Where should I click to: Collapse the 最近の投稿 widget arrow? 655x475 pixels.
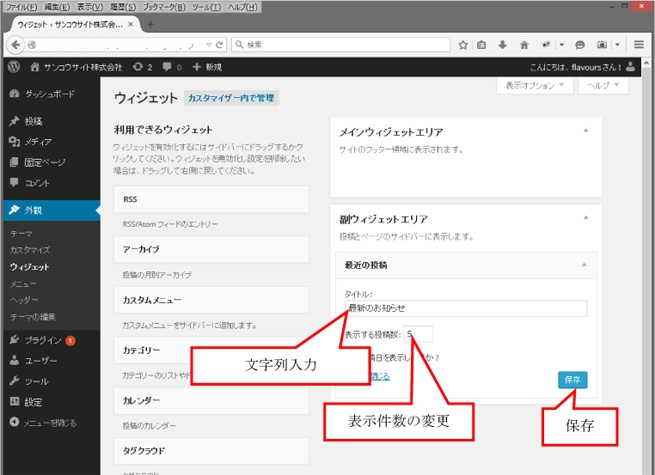coord(584,265)
